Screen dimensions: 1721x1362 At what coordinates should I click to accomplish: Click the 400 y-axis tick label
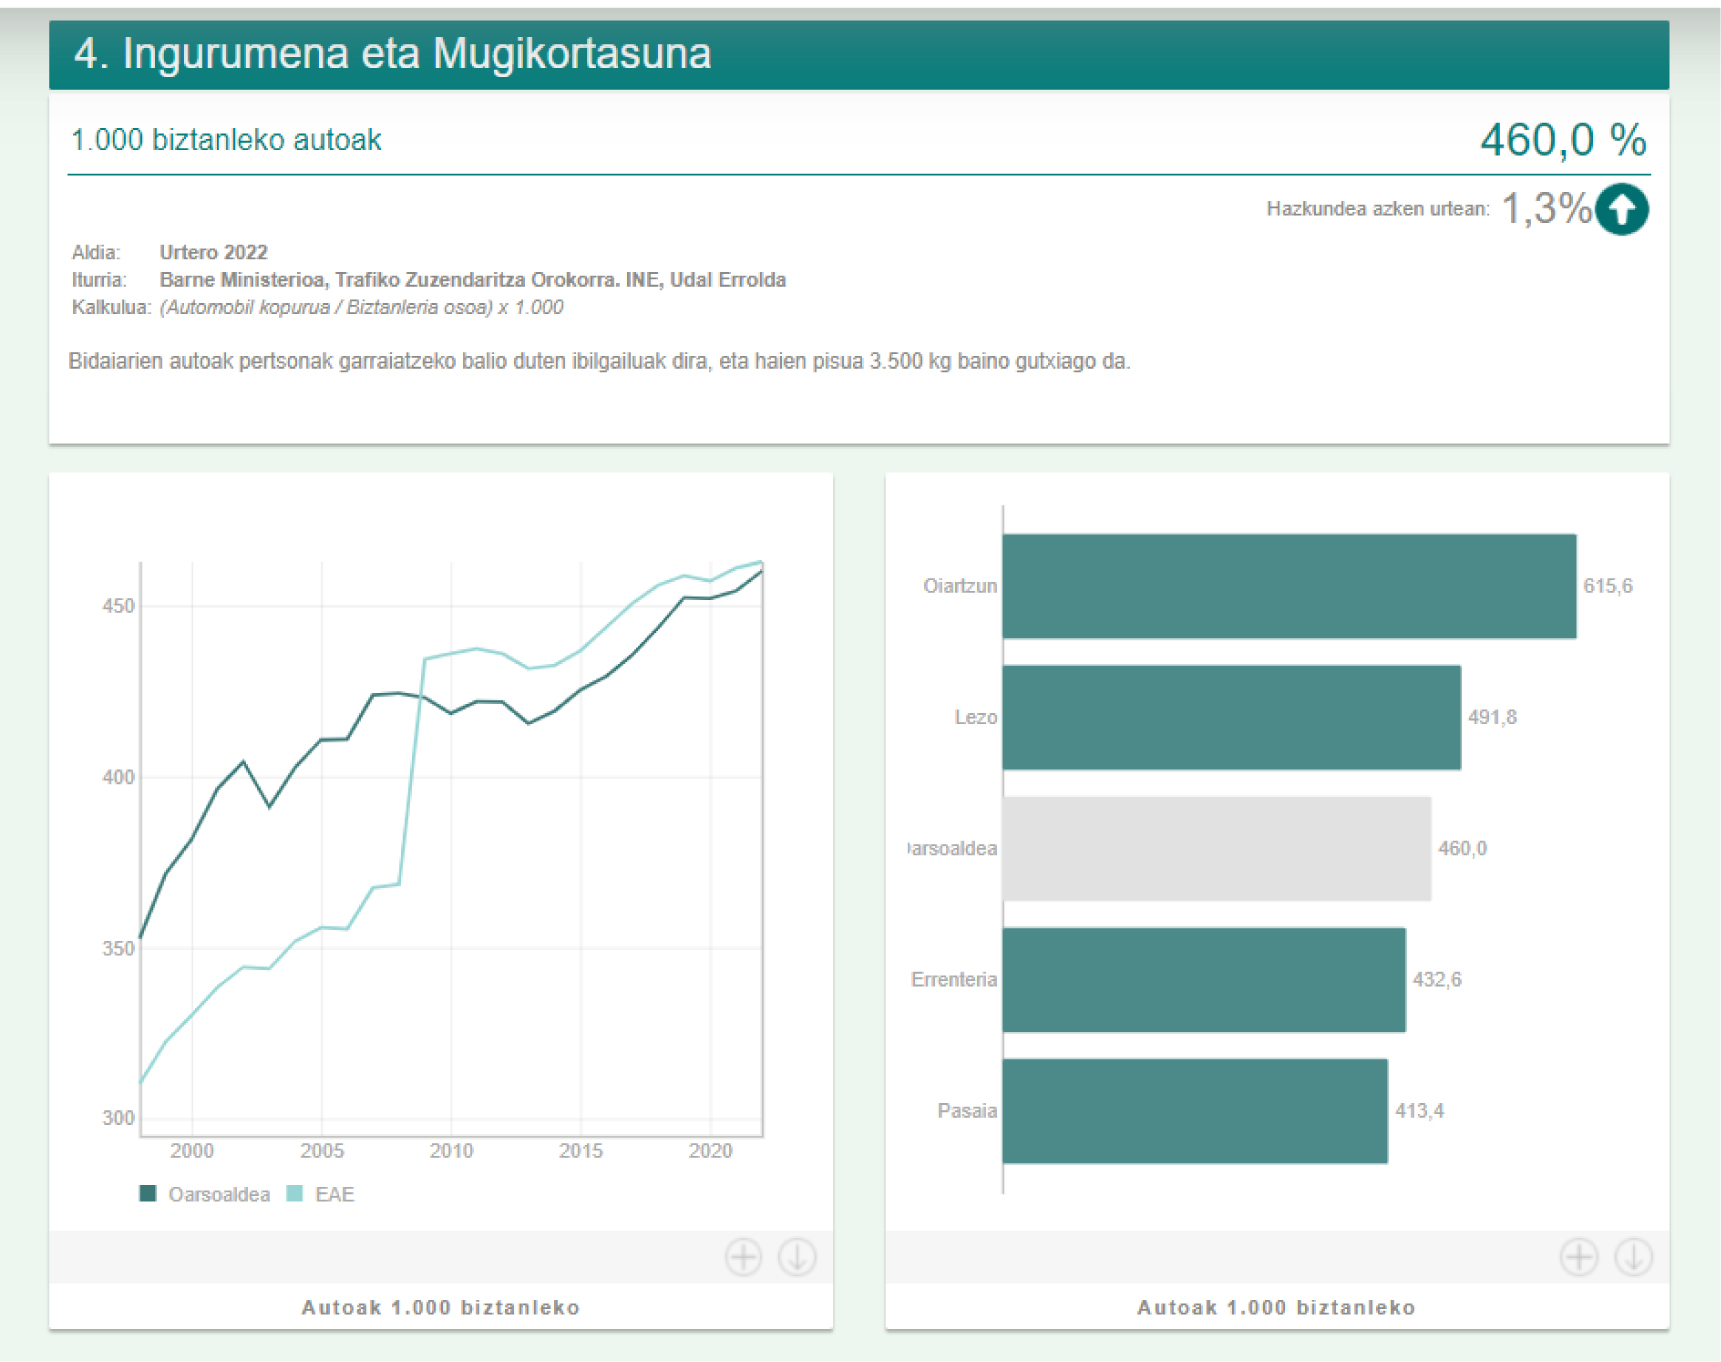click(118, 777)
